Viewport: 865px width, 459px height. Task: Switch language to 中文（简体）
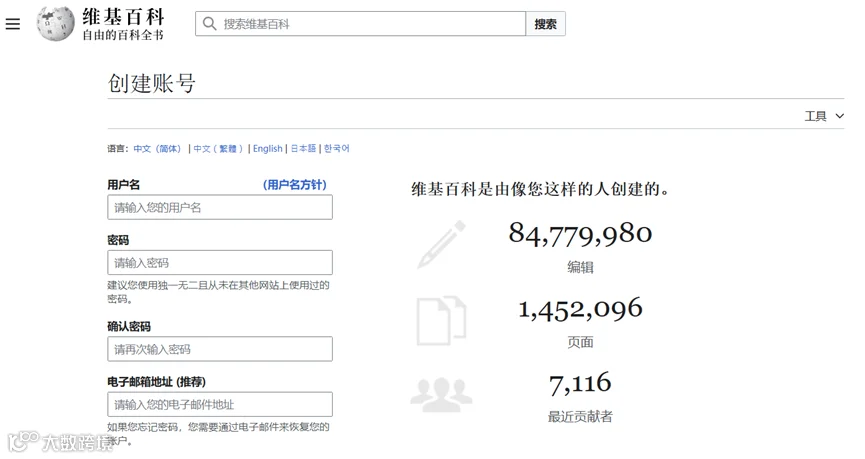point(157,148)
